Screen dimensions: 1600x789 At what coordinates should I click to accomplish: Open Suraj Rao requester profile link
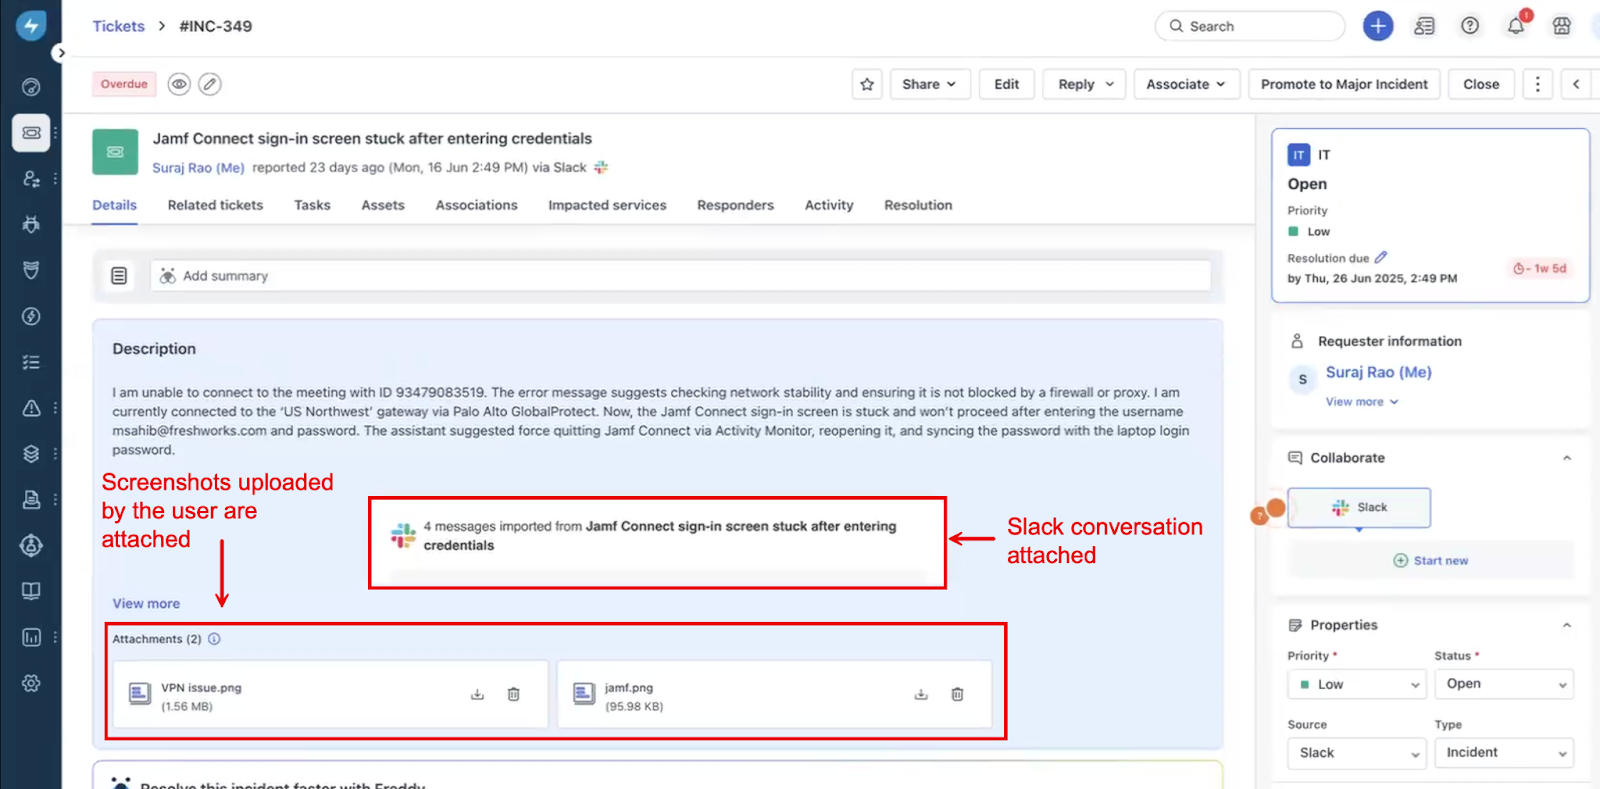click(1378, 372)
